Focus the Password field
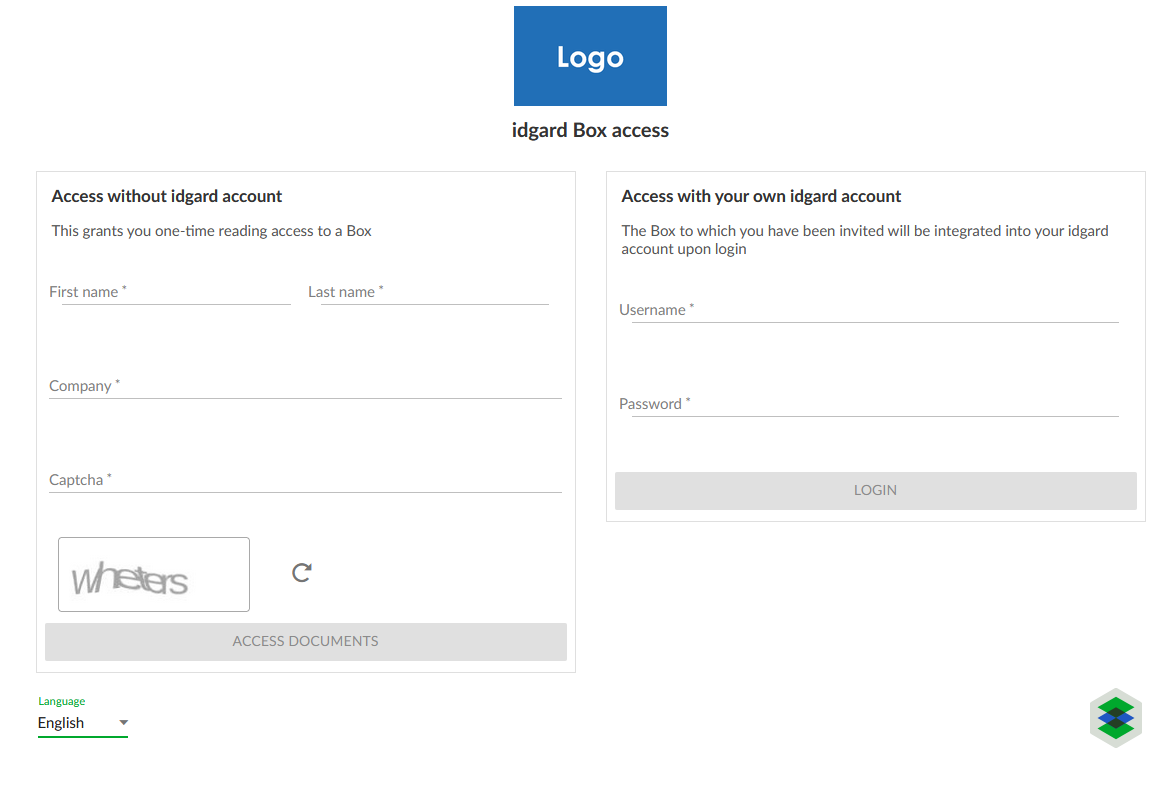 (x=869, y=405)
